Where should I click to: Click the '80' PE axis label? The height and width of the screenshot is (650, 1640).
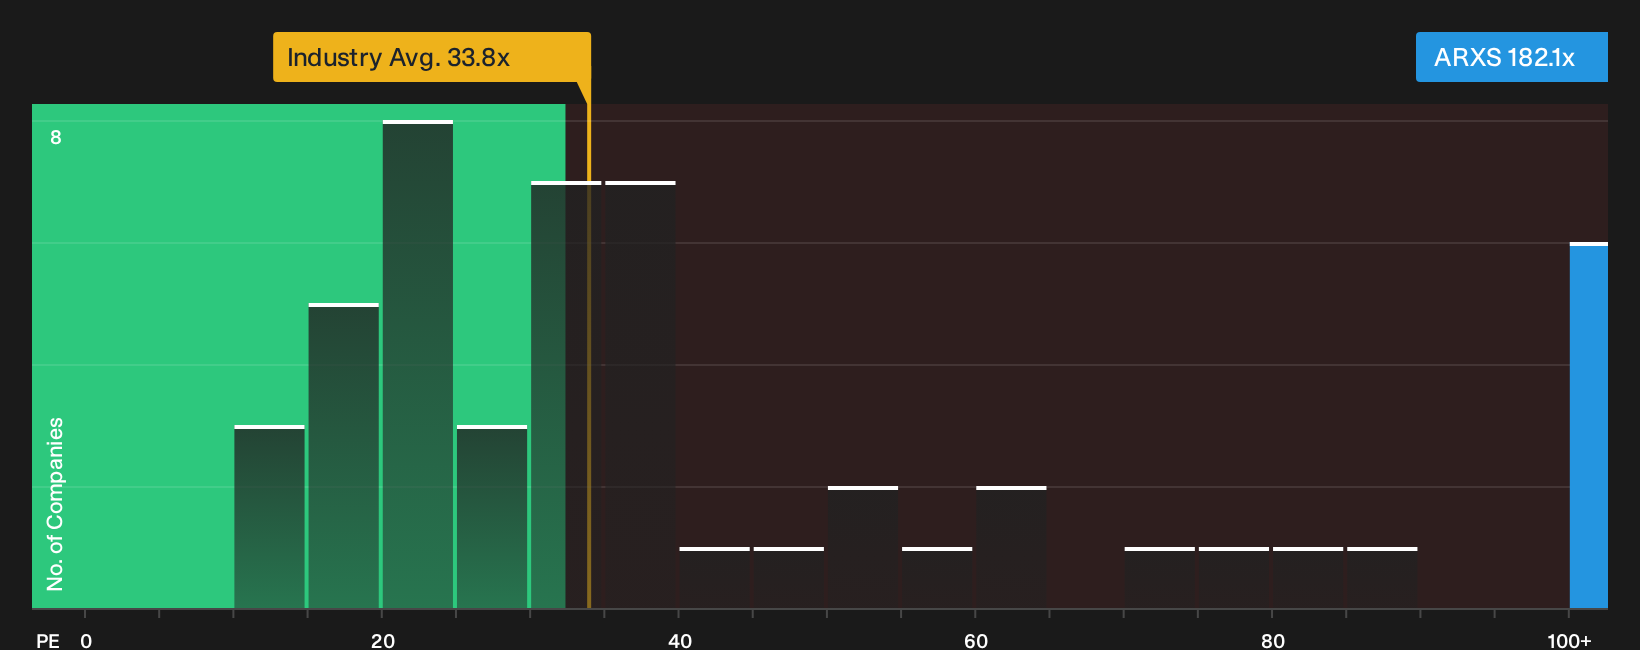tap(1273, 641)
